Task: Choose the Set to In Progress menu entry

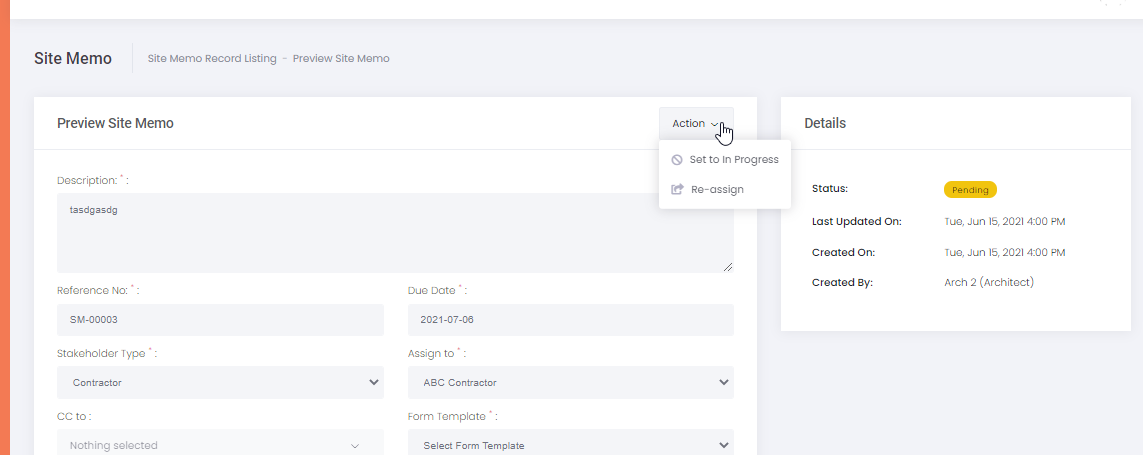Action: [733, 160]
